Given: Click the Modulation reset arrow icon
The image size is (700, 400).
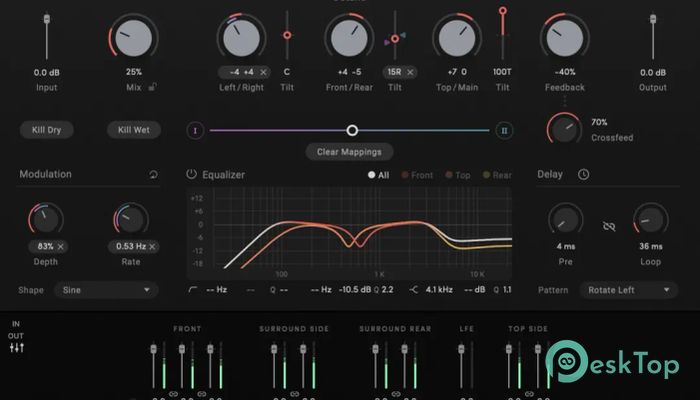Looking at the screenshot, I should click(x=153, y=174).
